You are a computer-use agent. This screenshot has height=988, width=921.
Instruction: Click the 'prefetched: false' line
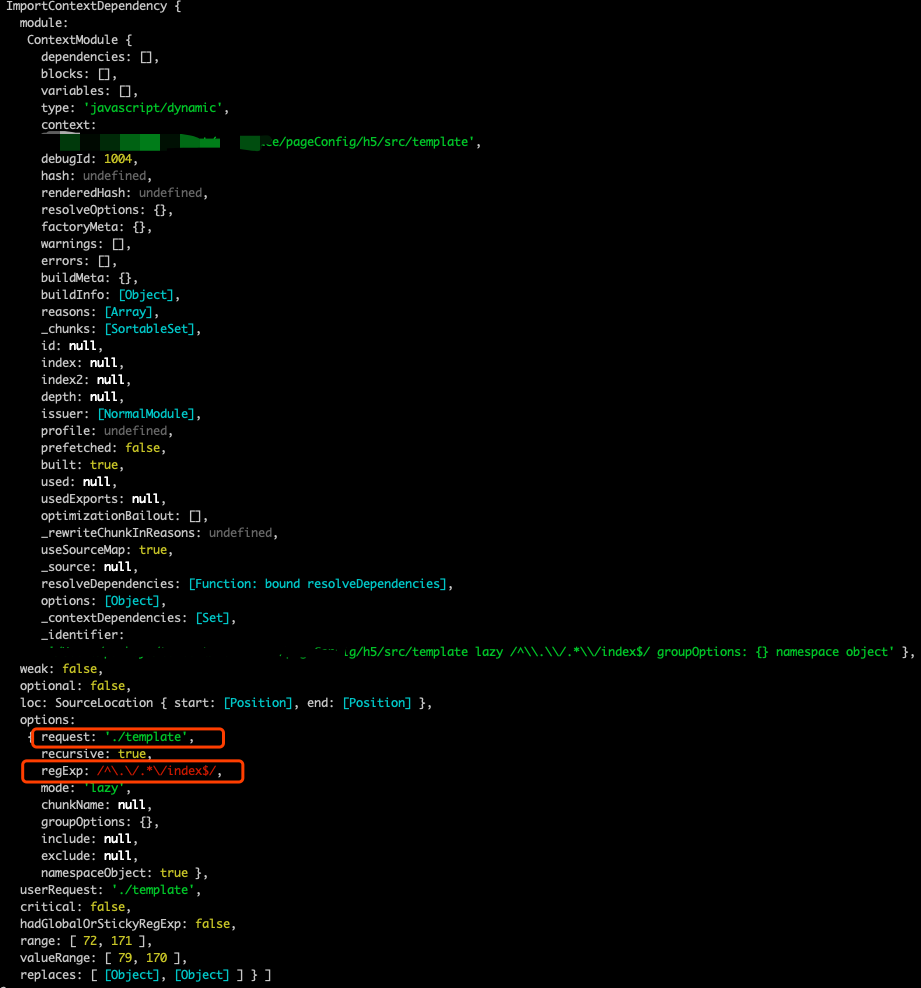(x=103, y=448)
